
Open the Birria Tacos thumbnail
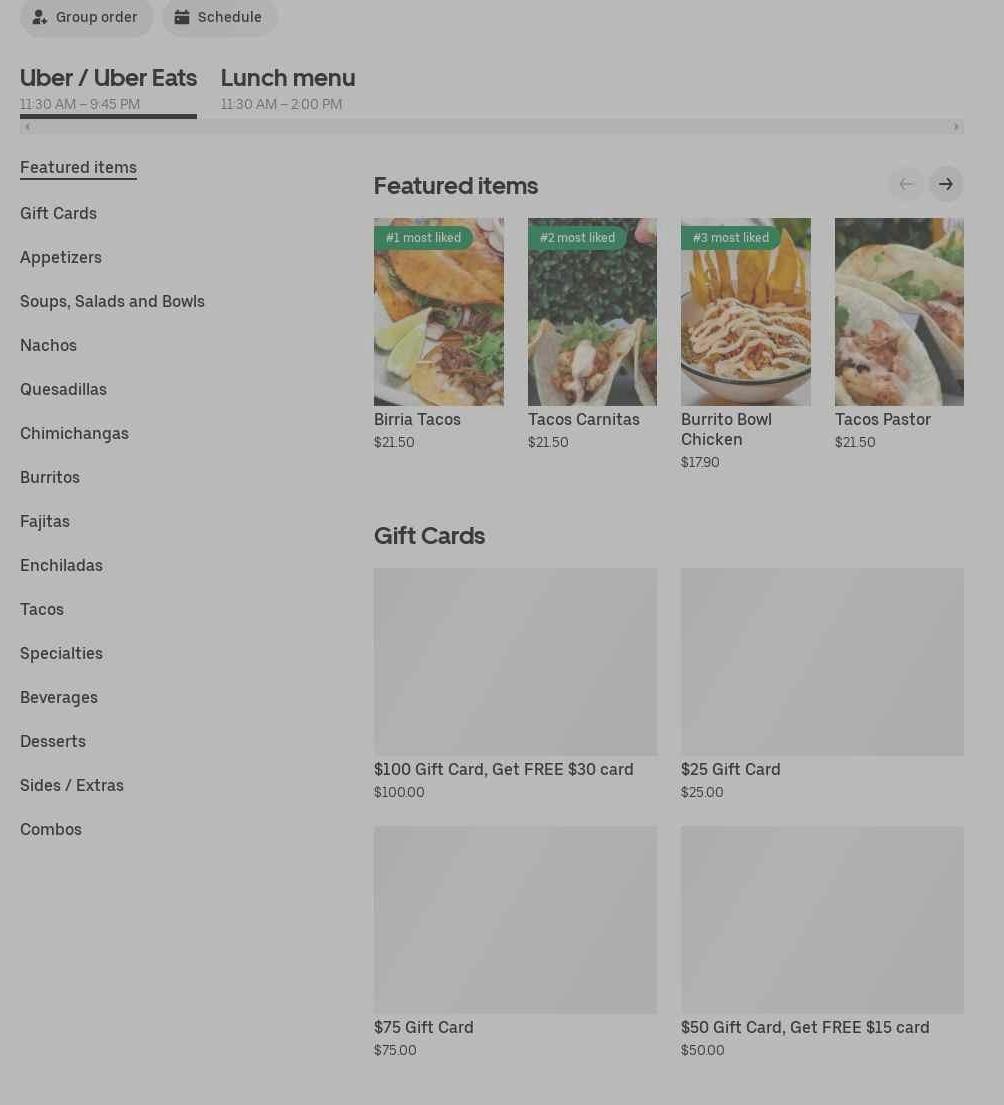[439, 311]
